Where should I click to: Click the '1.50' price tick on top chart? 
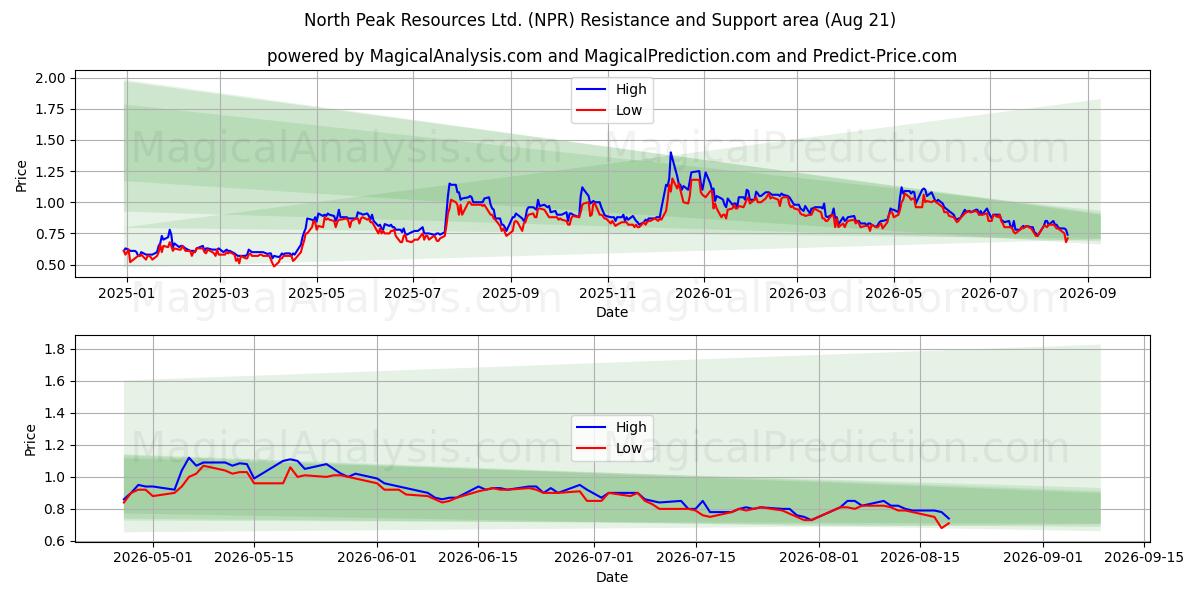point(51,140)
